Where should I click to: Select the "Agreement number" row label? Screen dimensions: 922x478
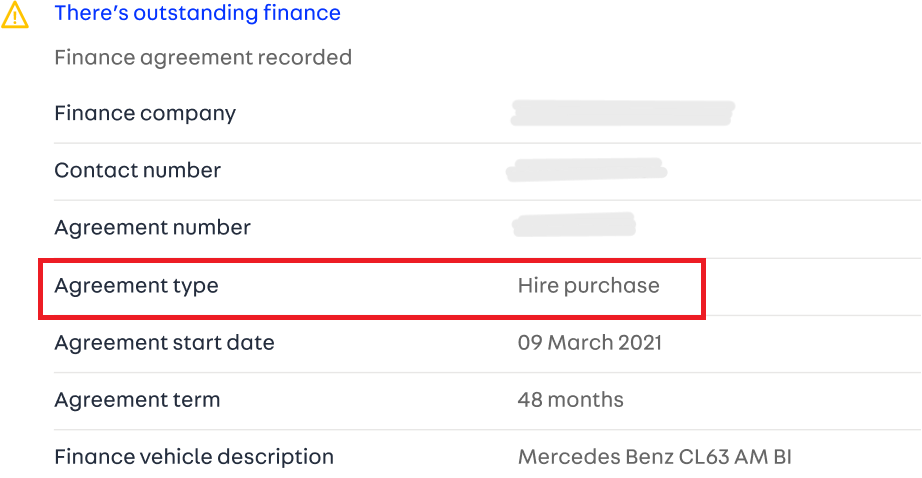pyautogui.click(x=152, y=228)
